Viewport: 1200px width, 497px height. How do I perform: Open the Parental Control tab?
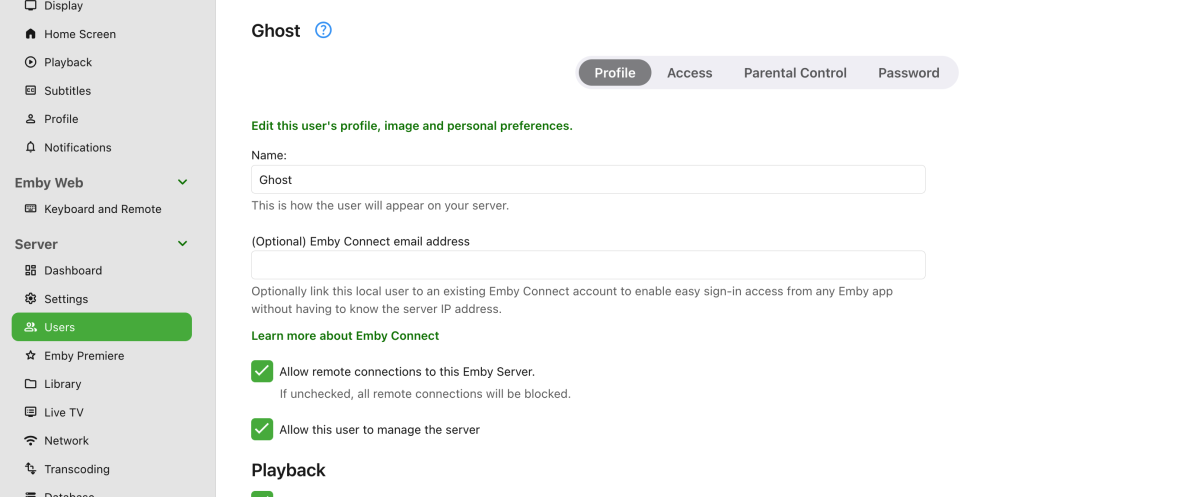pos(795,72)
